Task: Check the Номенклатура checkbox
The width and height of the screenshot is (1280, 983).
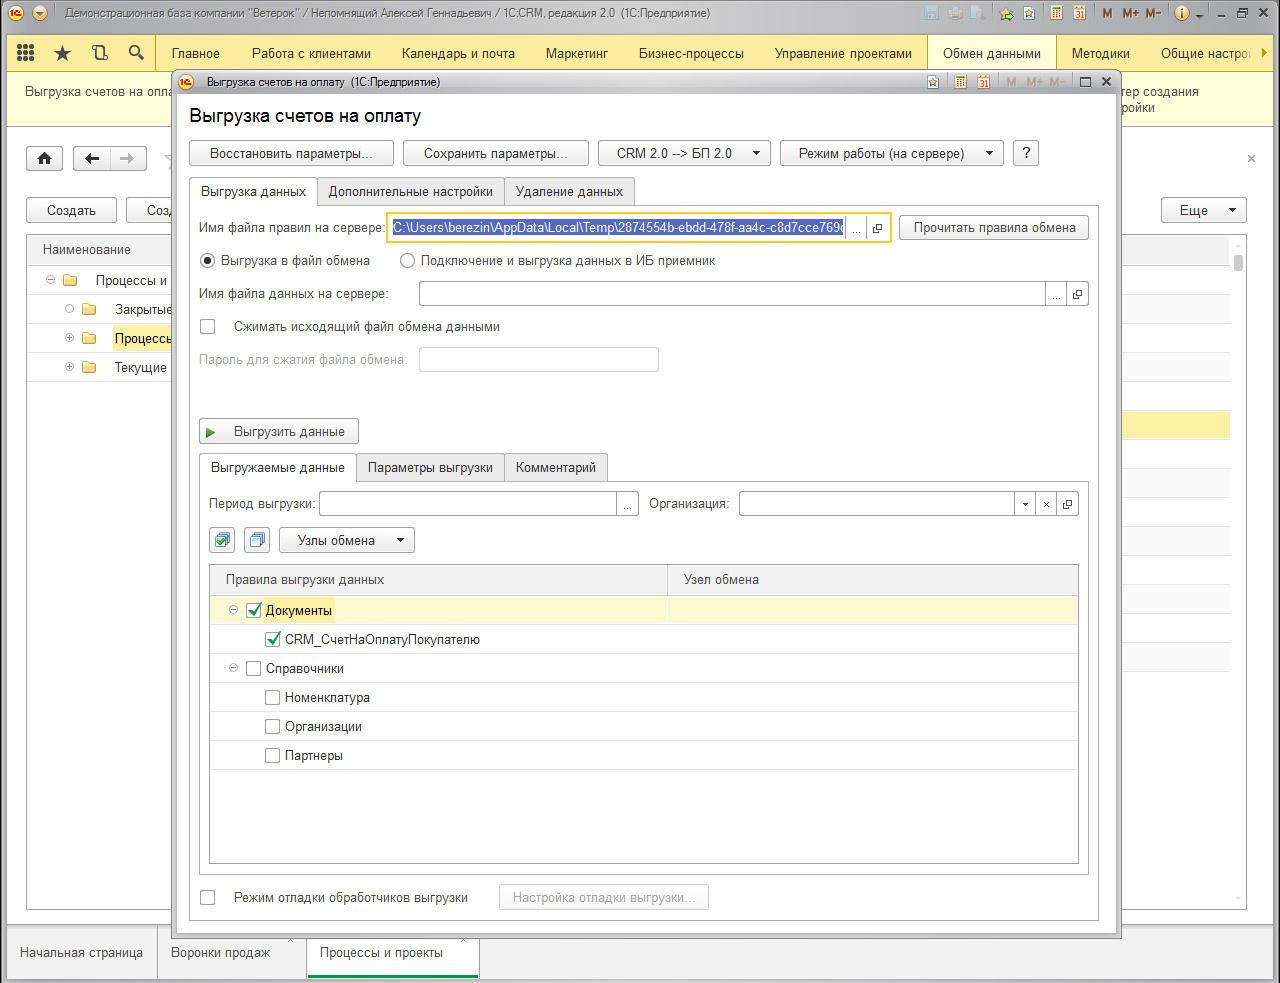Action: point(272,697)
